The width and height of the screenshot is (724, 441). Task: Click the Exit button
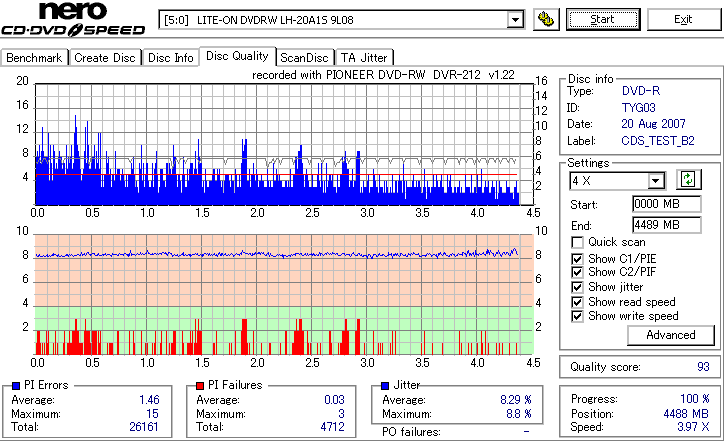[x=683, y=19]
